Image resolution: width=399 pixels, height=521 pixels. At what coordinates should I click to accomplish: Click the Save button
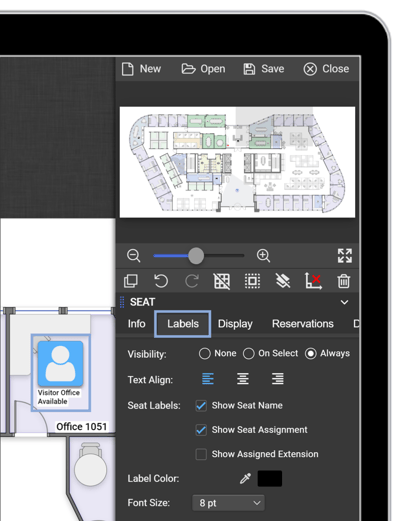click(x=264, y=69)
